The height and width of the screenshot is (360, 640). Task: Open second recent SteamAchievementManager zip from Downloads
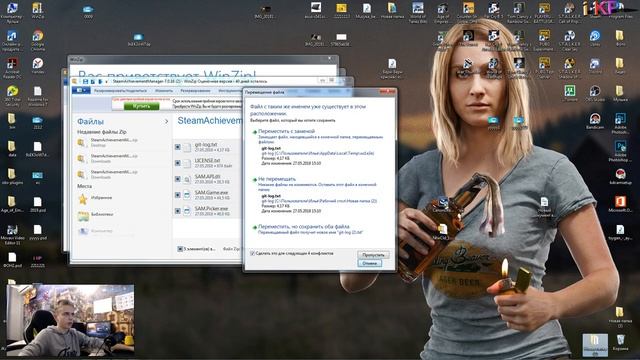pos(107,158)
